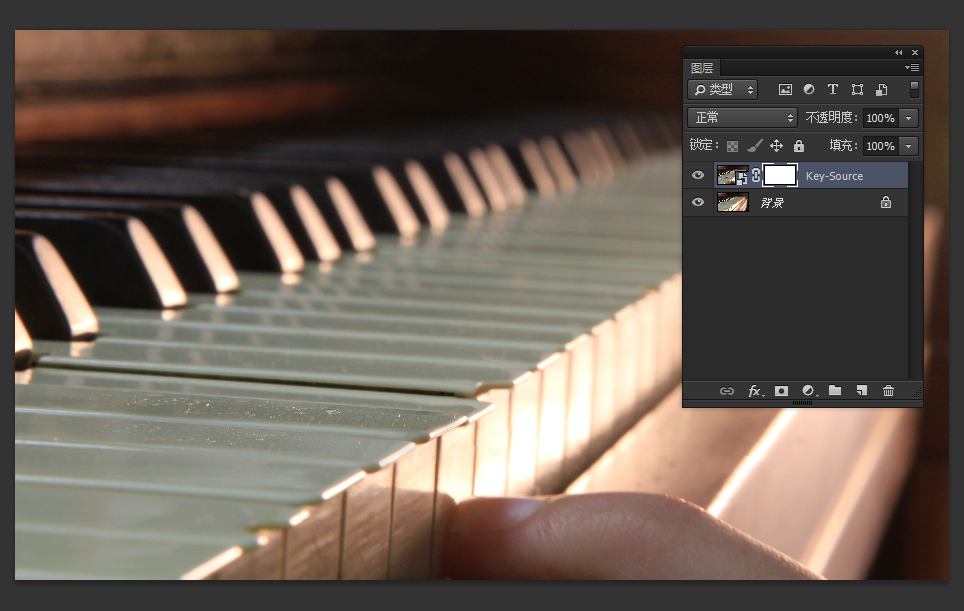Click the 填充 100% value field
Image resolution: width=964 pixels, height=611 pixels.
pyautogui.click(x=880, y=146)
